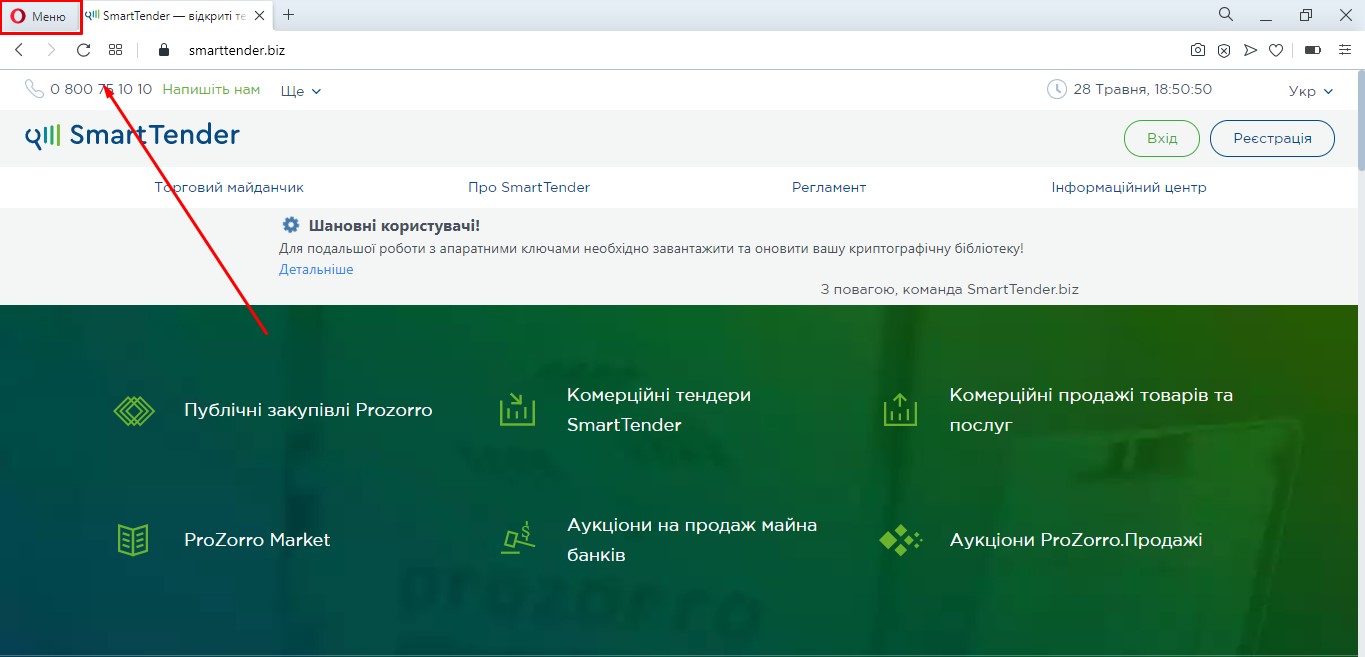This screenshot has width=1365, height=657.
Task: Open a new tab with plus button
Action: tap(289, 15)
